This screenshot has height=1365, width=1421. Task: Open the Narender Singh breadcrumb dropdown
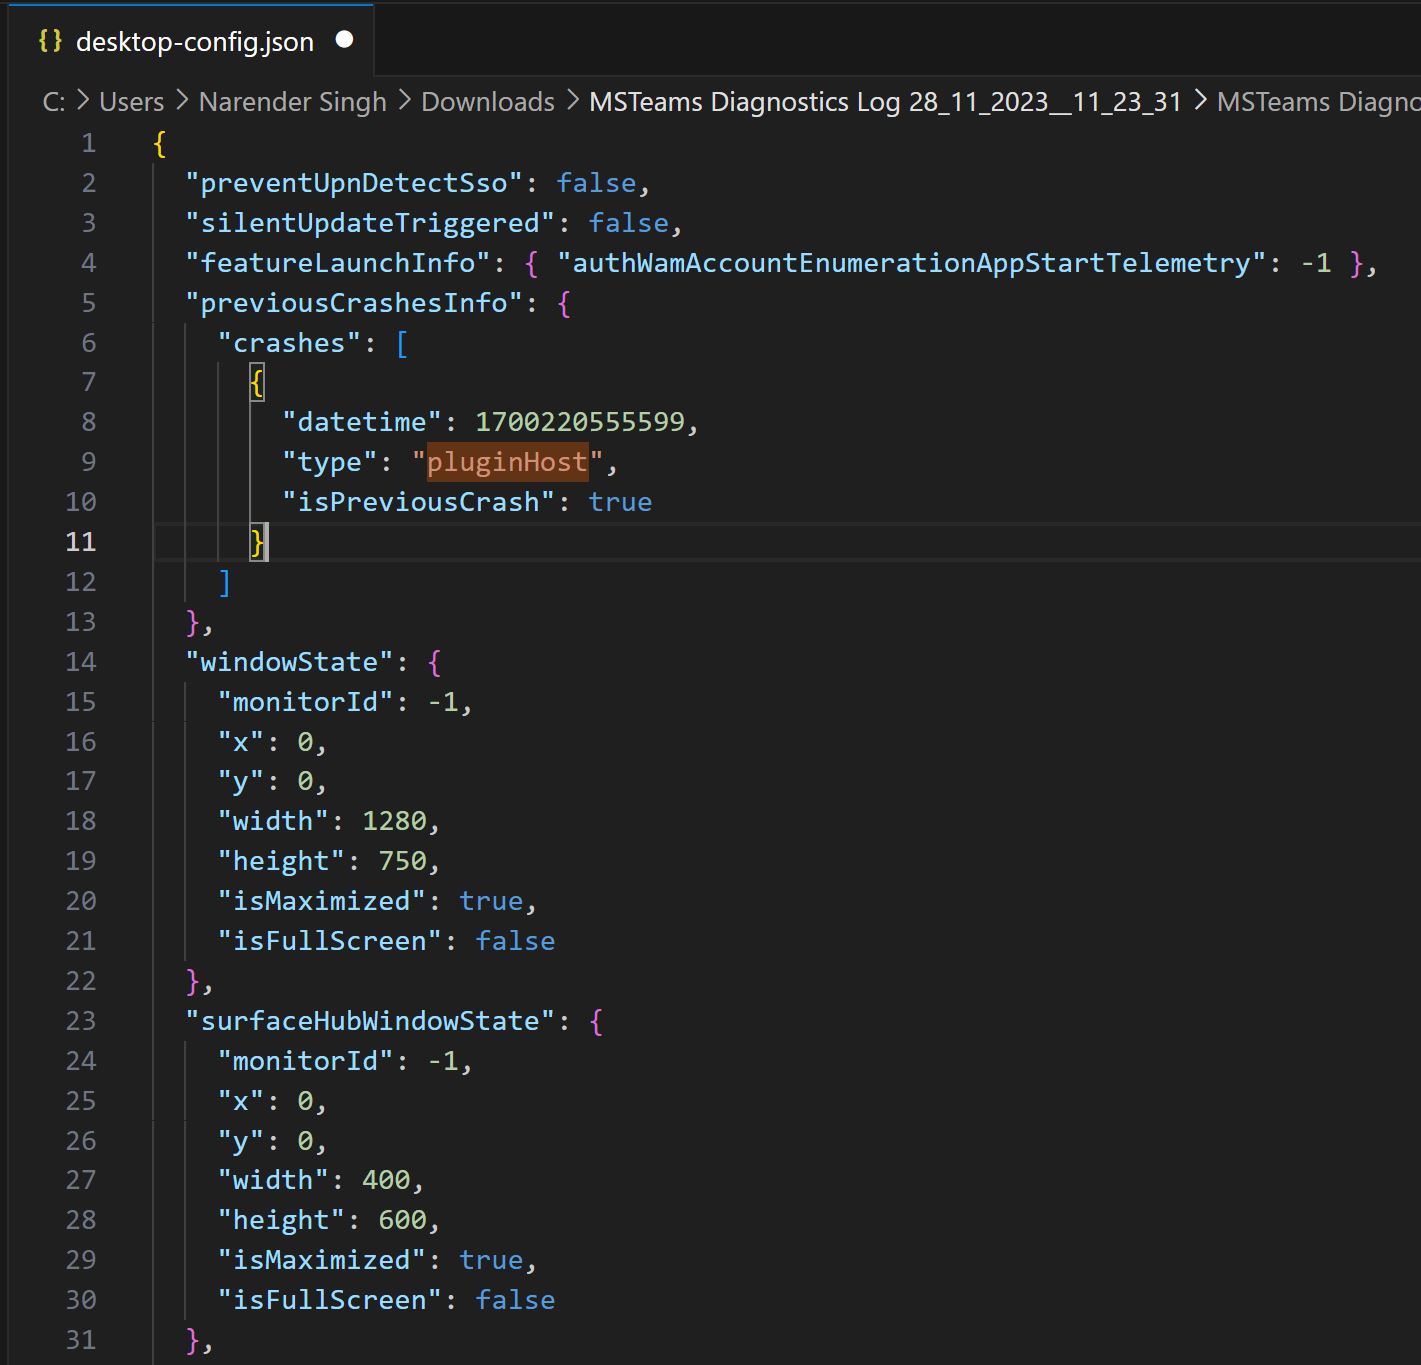[292, 101]
